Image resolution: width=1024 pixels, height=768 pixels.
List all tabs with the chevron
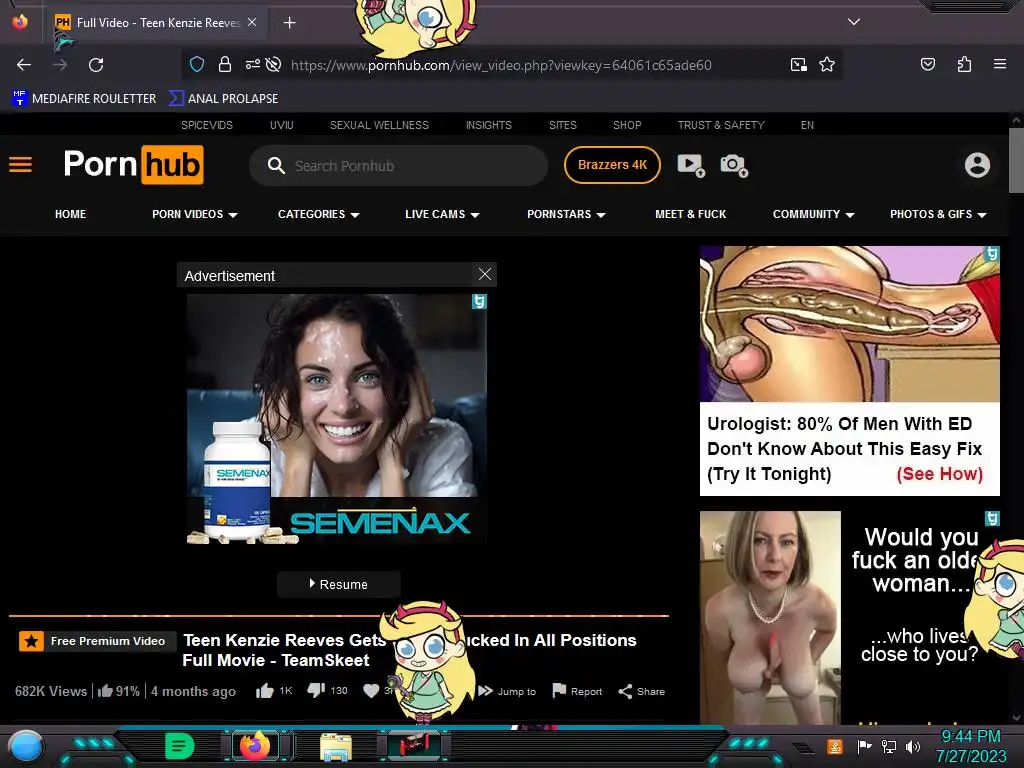pos(854,22)
